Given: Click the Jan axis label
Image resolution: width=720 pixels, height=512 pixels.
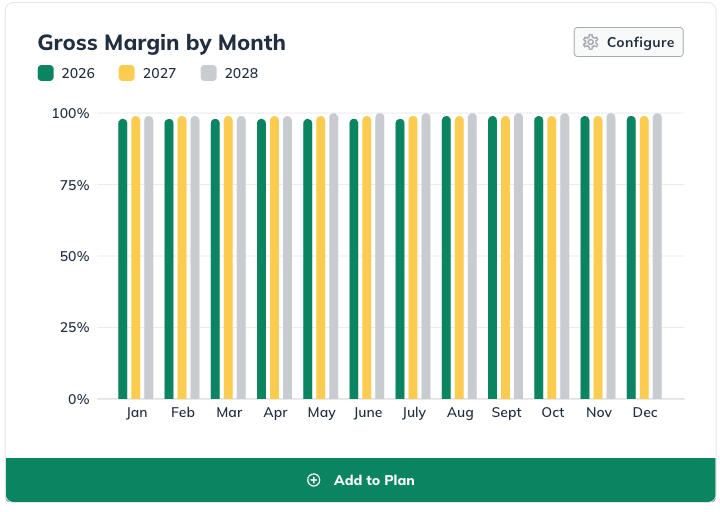Looking at the screenshot, I should 137,412.
